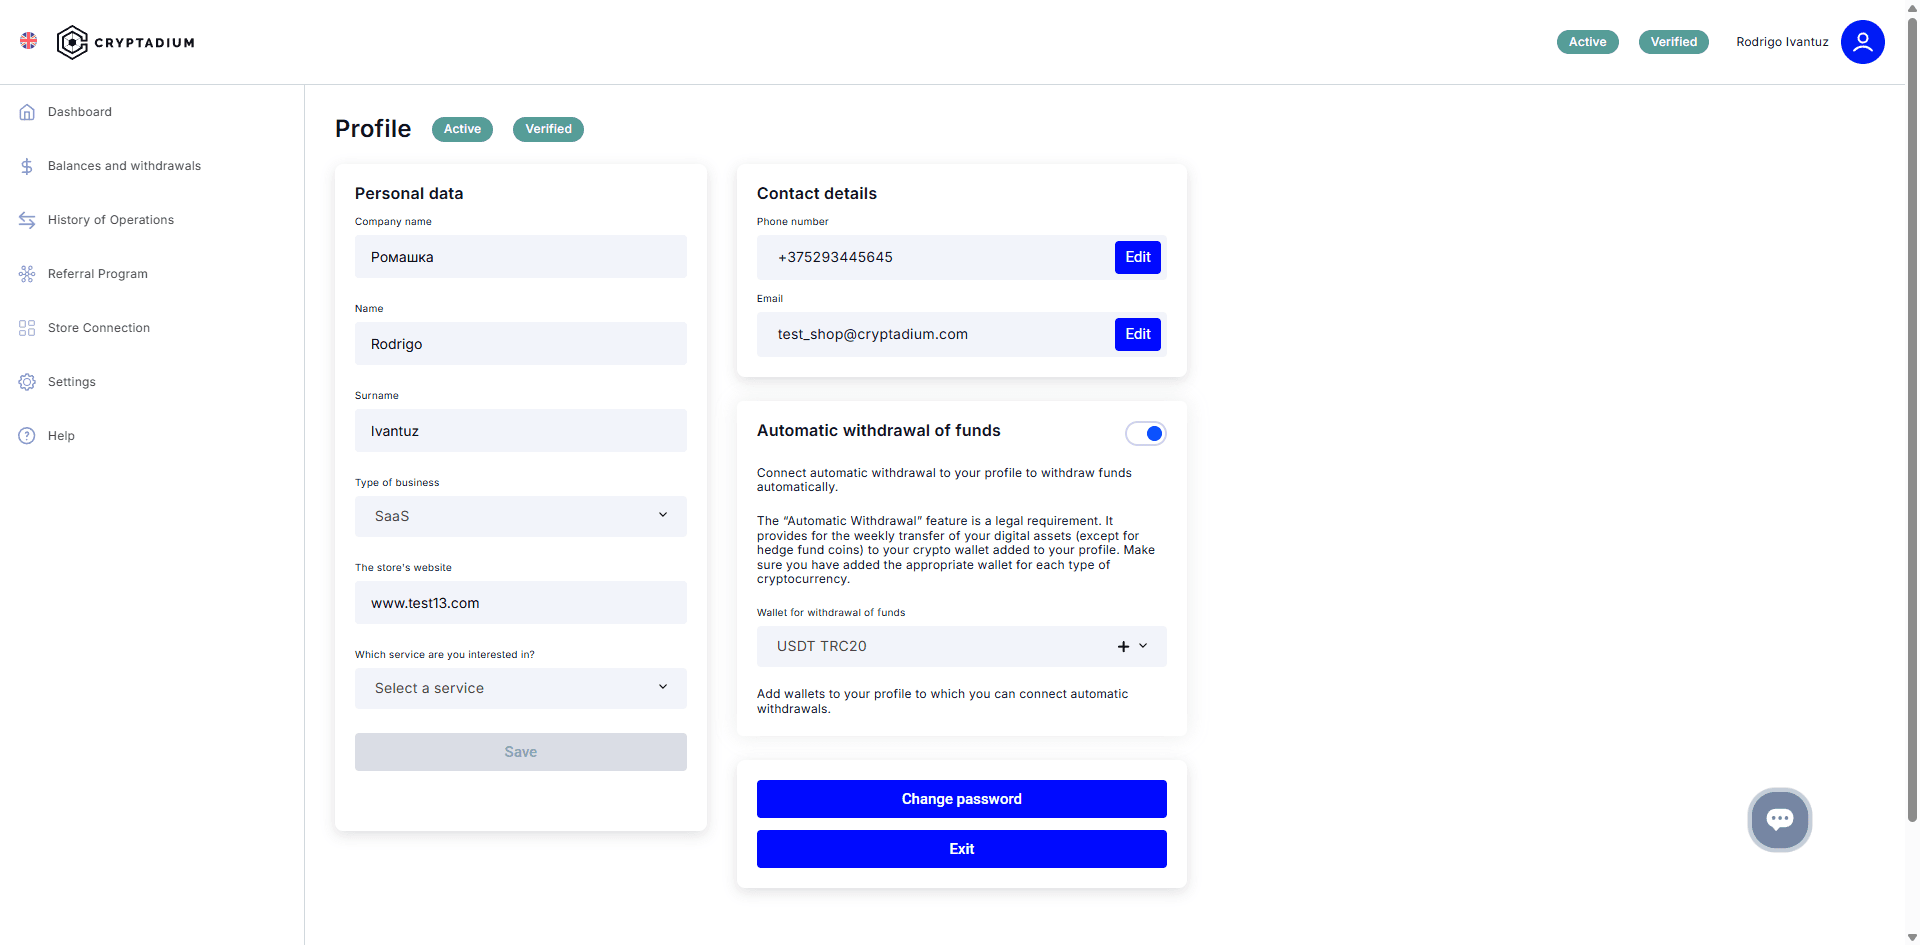
Task: Click the Dashboard home icon
Action: 27,112
